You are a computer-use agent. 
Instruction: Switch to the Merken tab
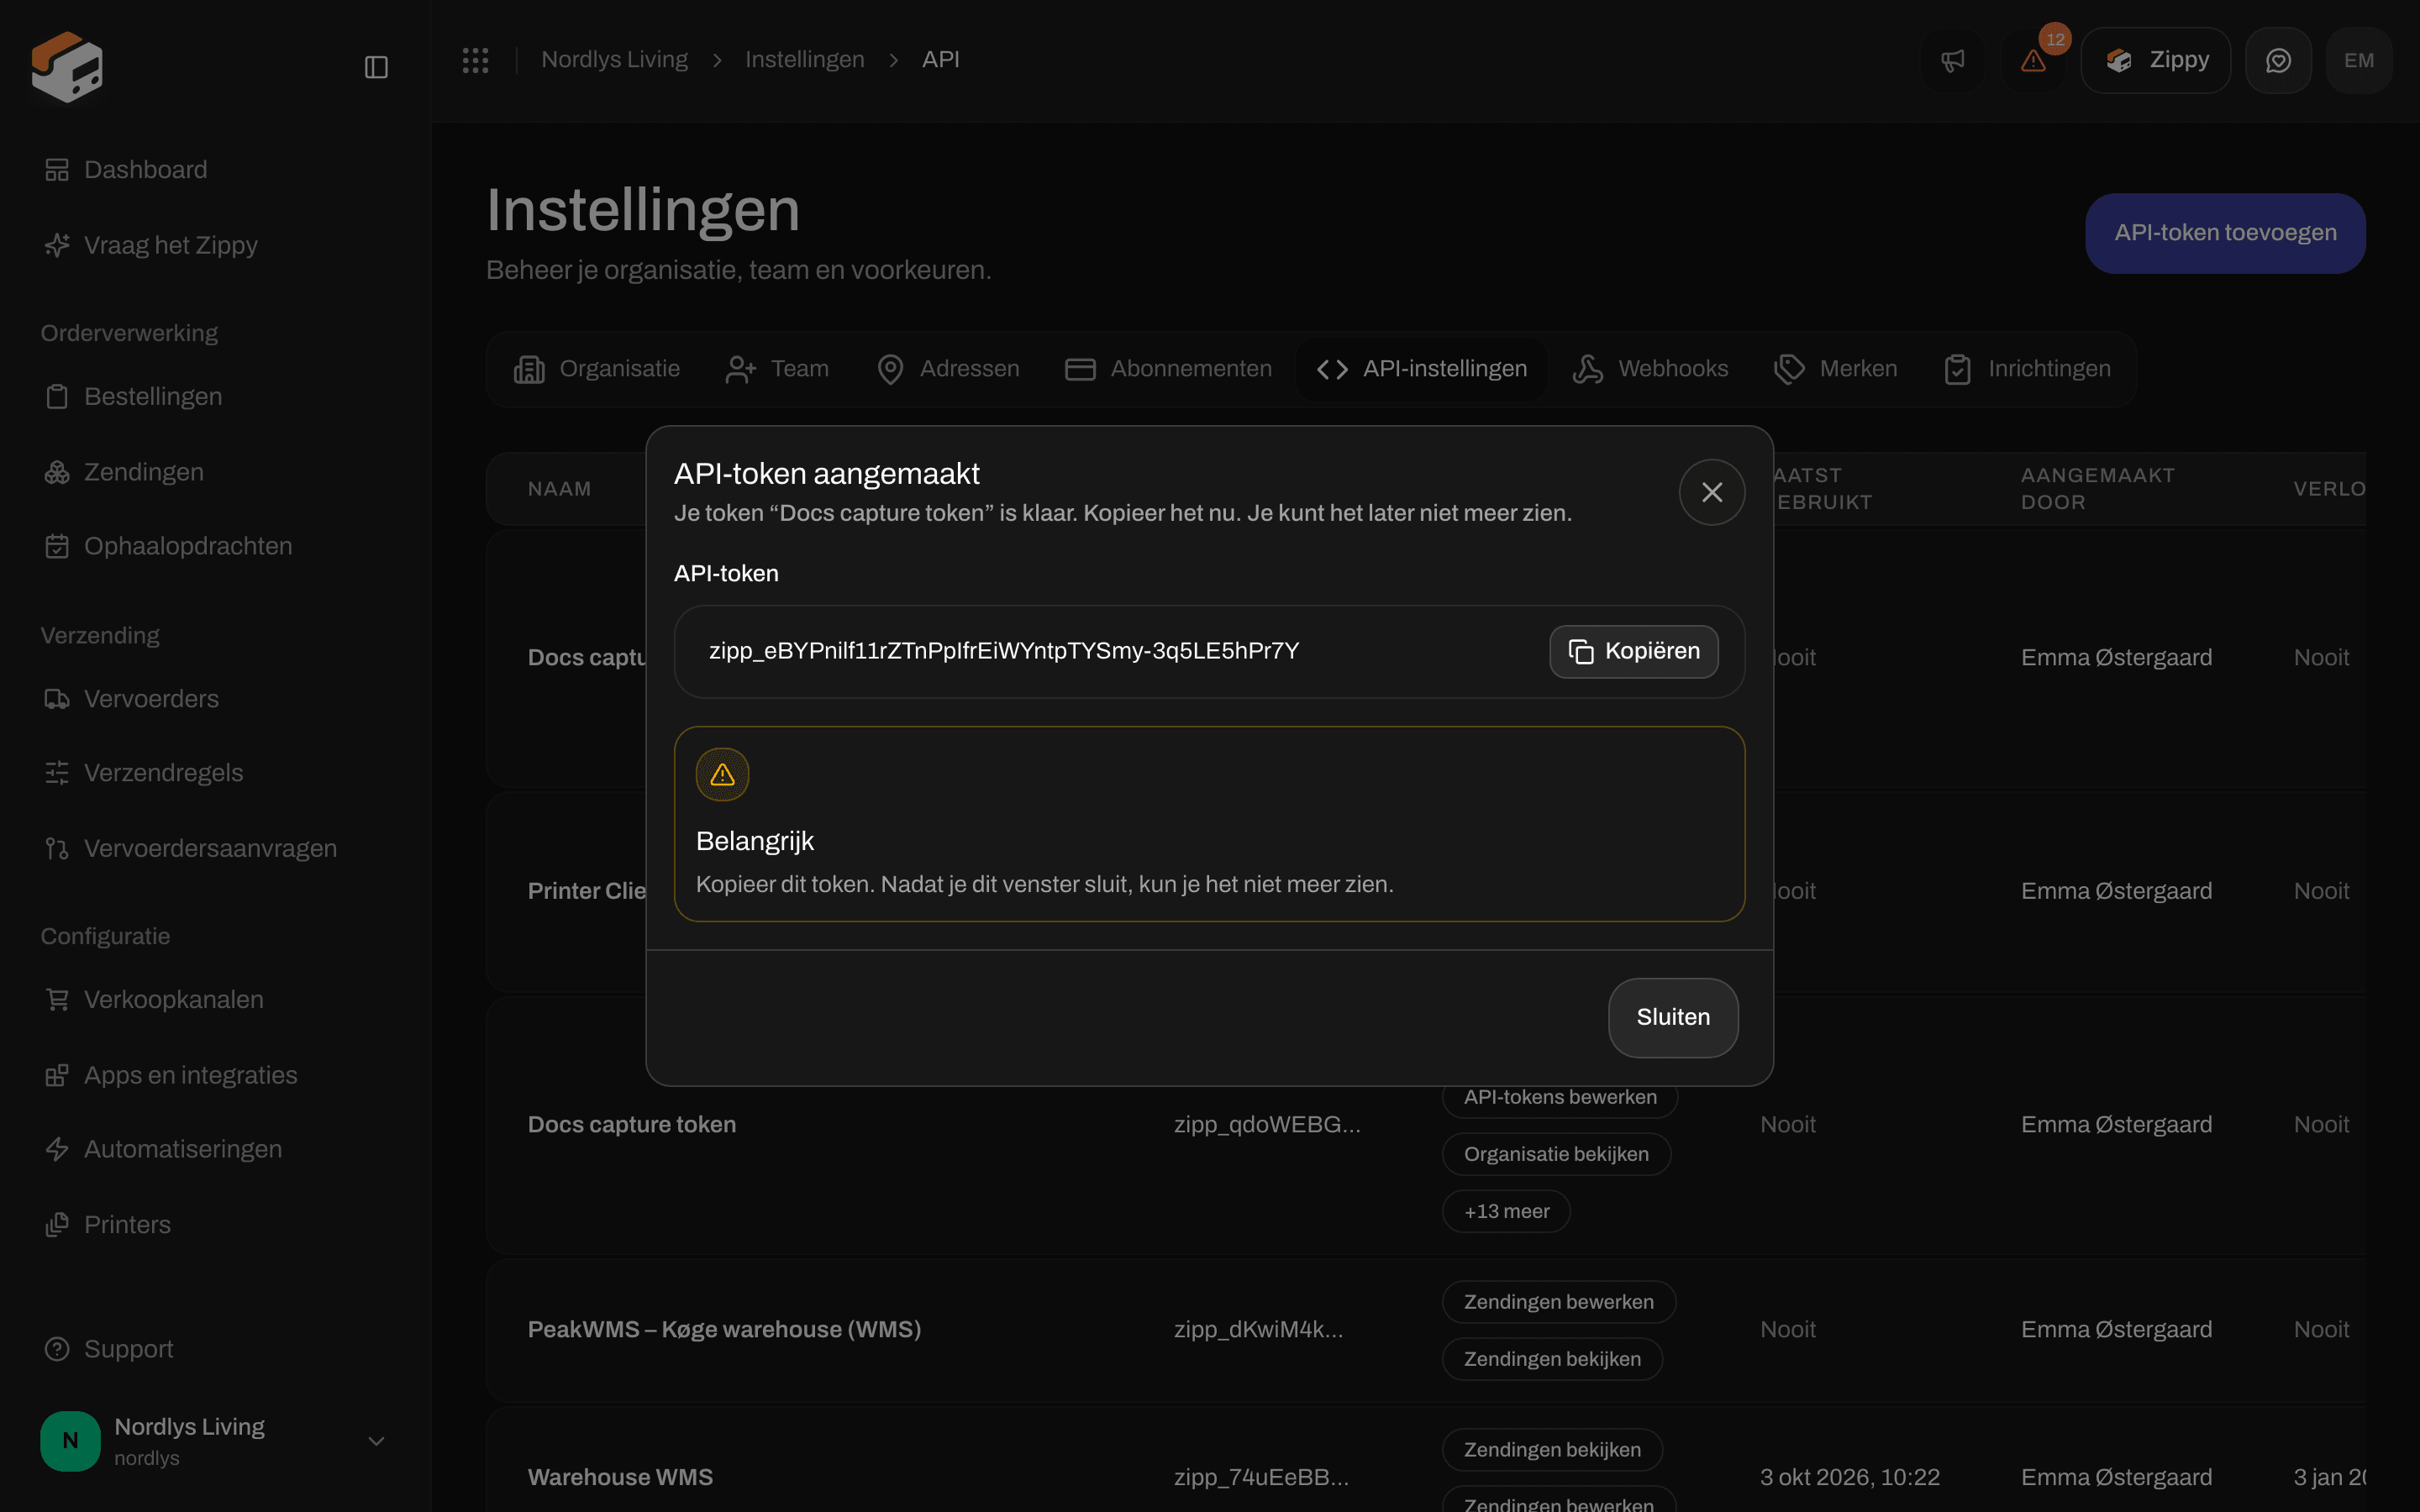[1836, 369]
